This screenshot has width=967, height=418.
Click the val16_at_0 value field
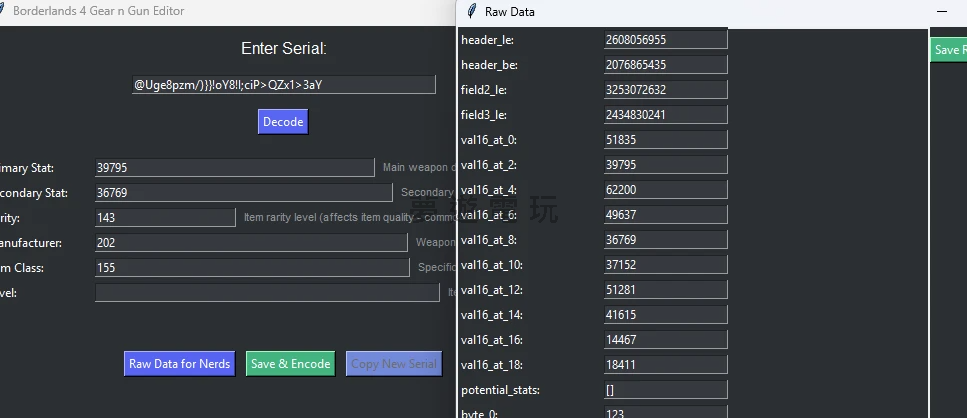665,139
